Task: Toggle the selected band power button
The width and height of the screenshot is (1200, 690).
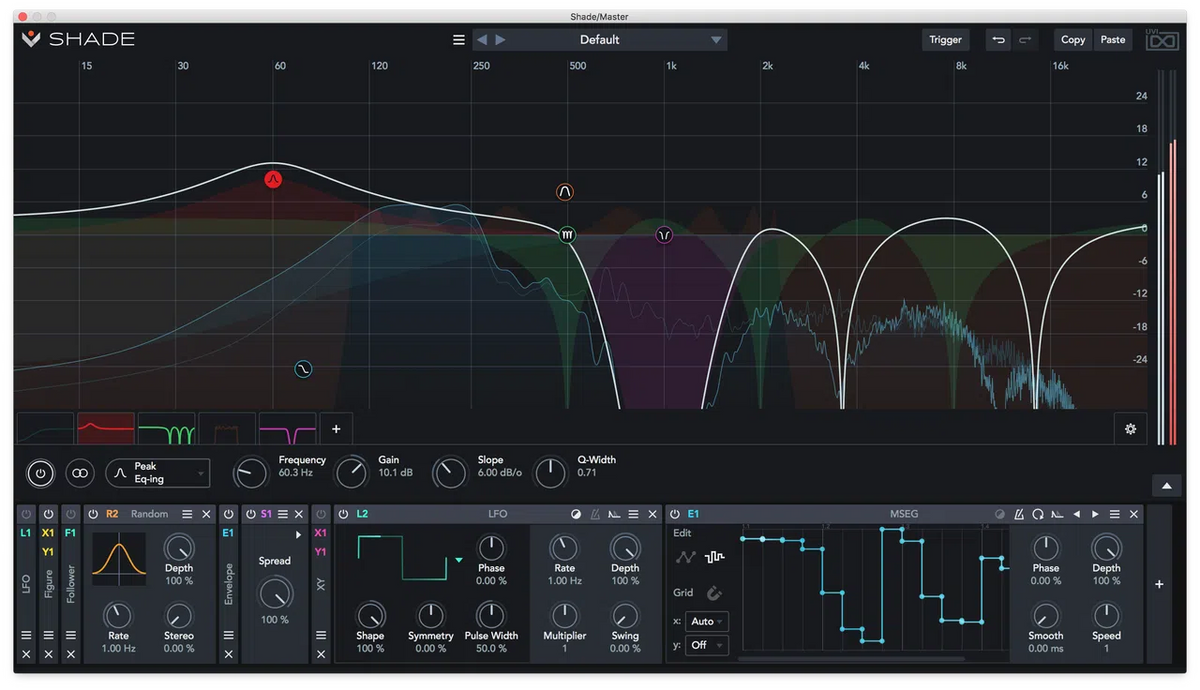Action: tap(40, 473)
